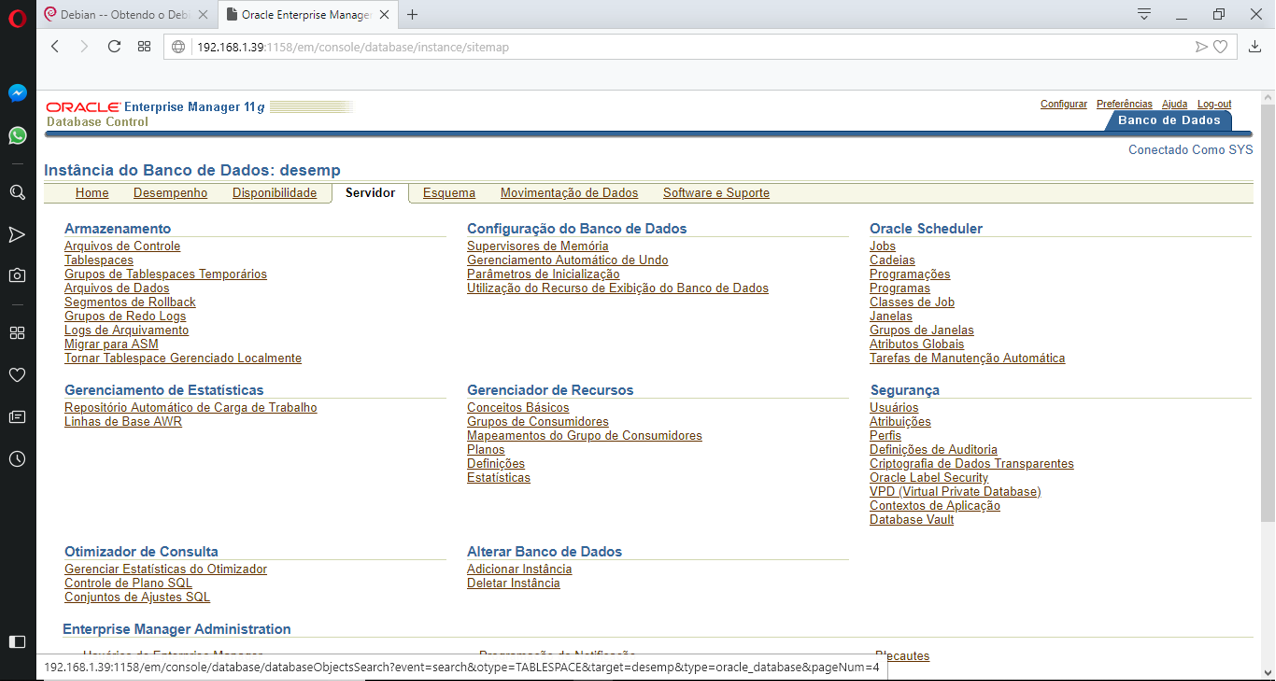The height and width of the screenshot is (681, 1276).
Task: Switch to the Disponibilidade tab
Action: tap(274, 193)
